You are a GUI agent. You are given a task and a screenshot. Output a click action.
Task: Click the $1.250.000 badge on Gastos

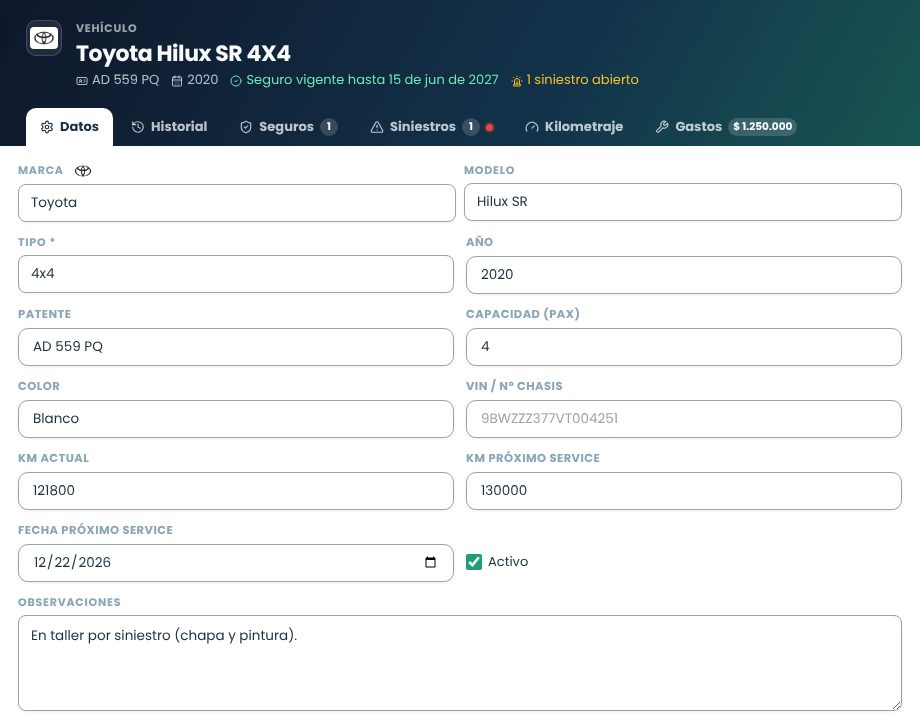762,127
